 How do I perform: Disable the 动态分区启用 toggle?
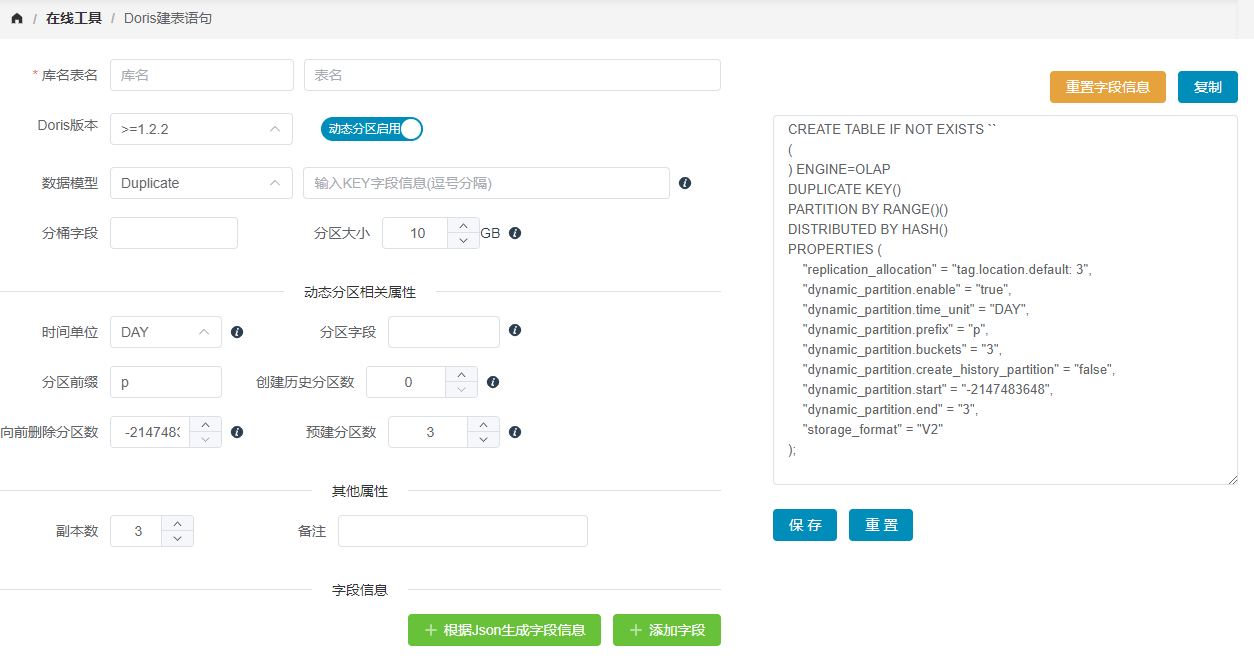click(x=371, y=129)
